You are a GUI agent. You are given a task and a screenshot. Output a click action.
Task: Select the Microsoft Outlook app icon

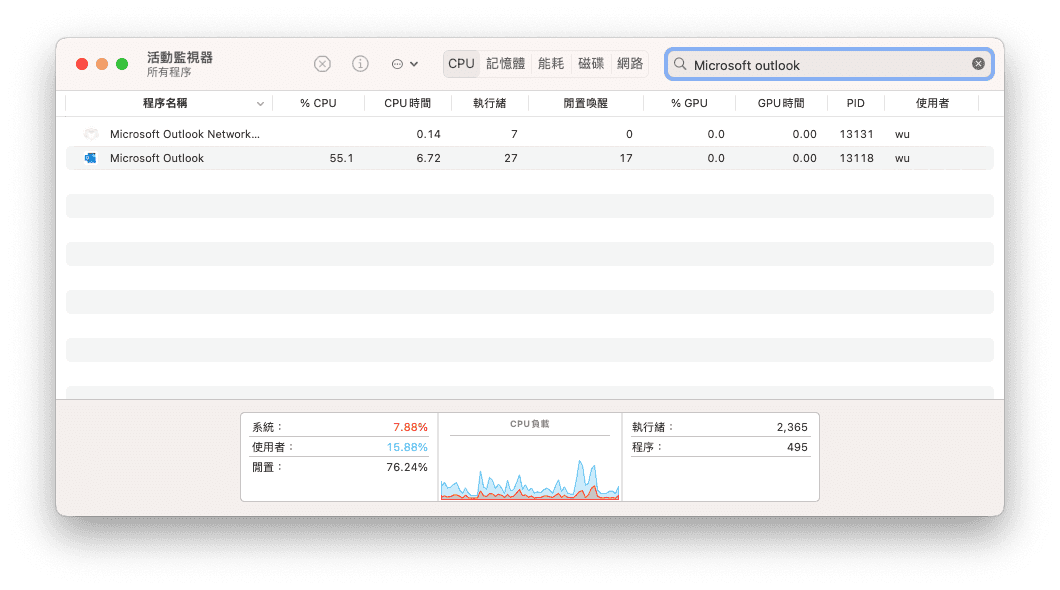tap(91, 158)
